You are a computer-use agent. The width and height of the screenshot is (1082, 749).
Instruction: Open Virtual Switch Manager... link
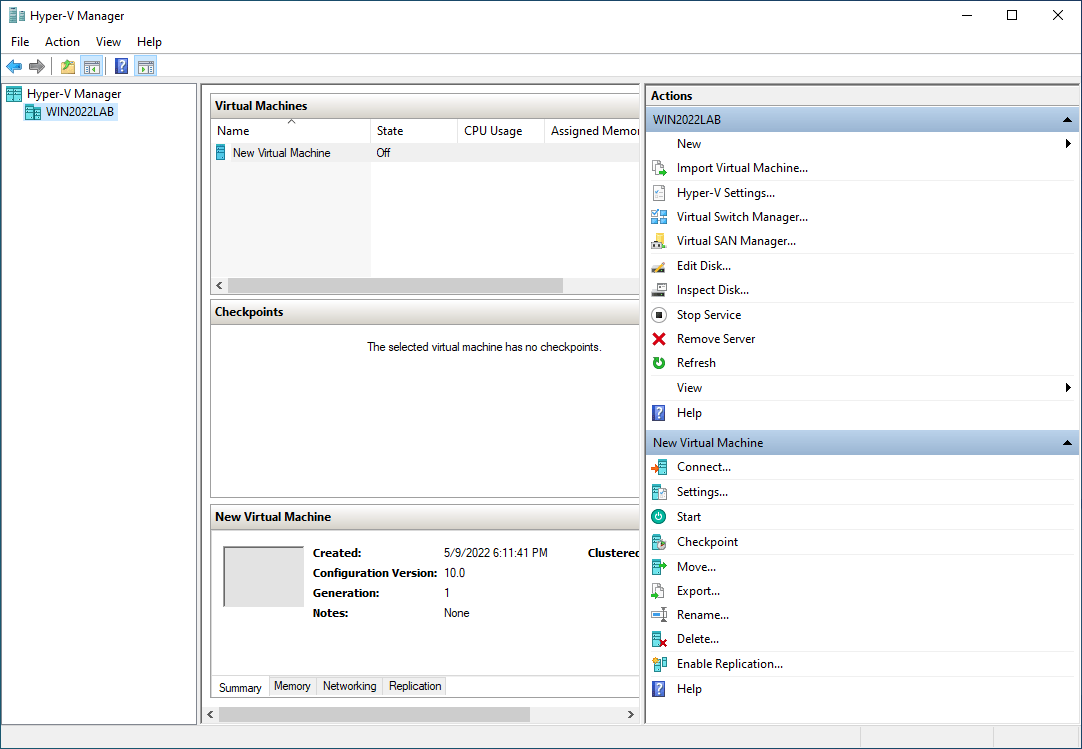(x=742, y=217)
